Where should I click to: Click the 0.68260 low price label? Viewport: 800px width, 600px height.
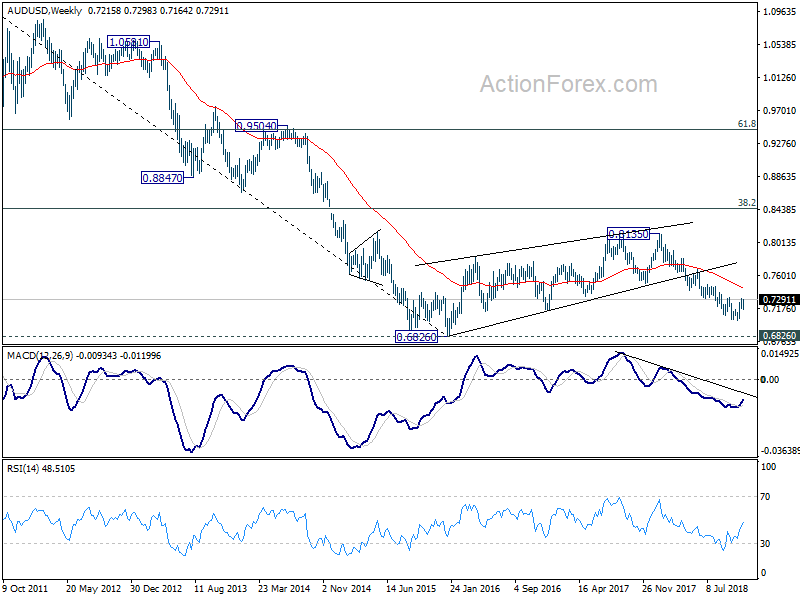tap(416, 336)
